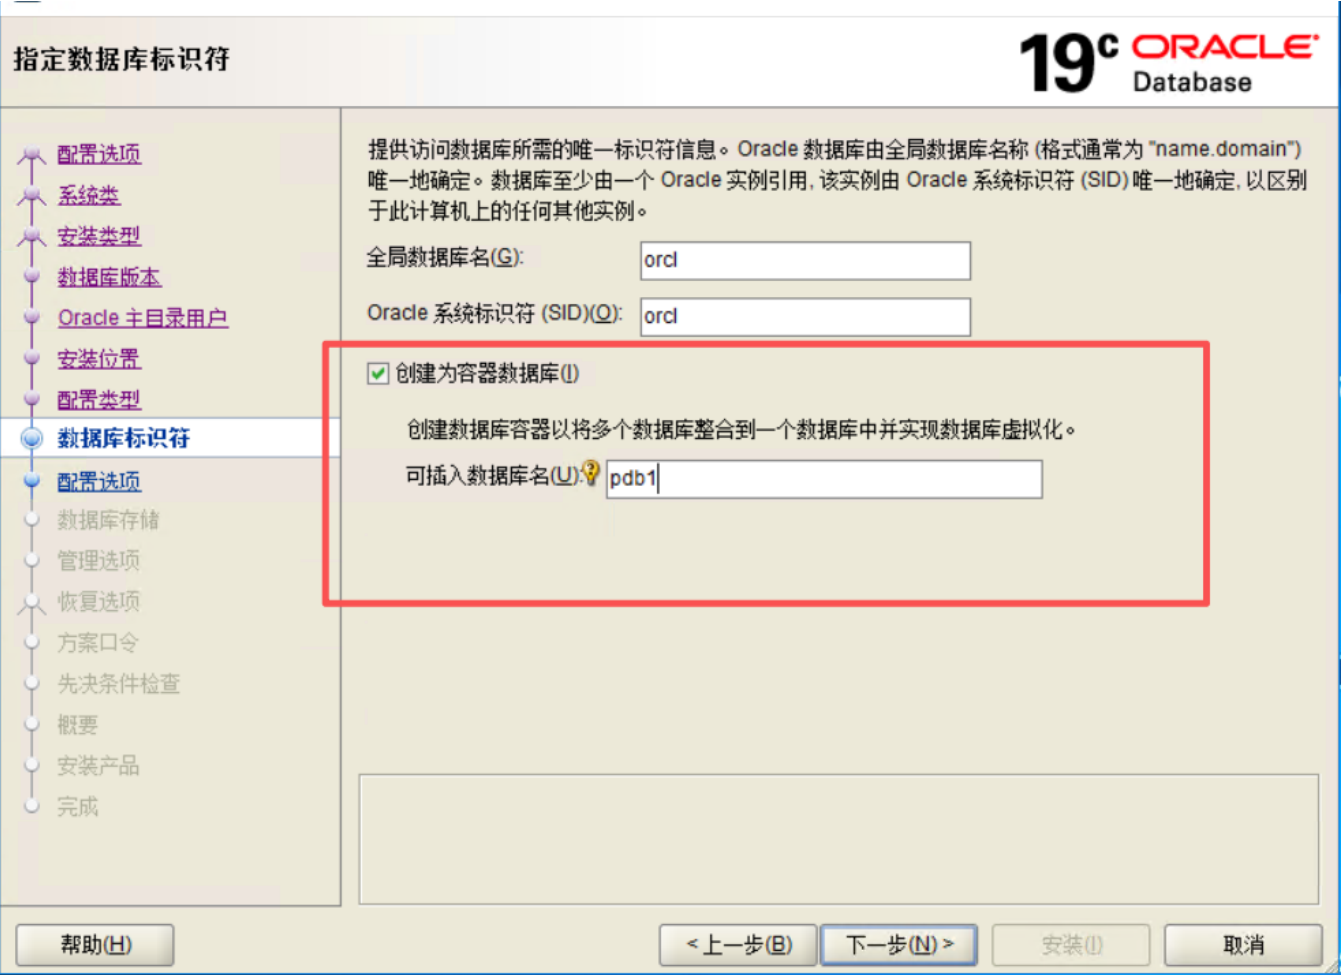Click the lightbulb hint icon beside pluggable database name
Screen dimensions: 1341x975
[591, 472]
